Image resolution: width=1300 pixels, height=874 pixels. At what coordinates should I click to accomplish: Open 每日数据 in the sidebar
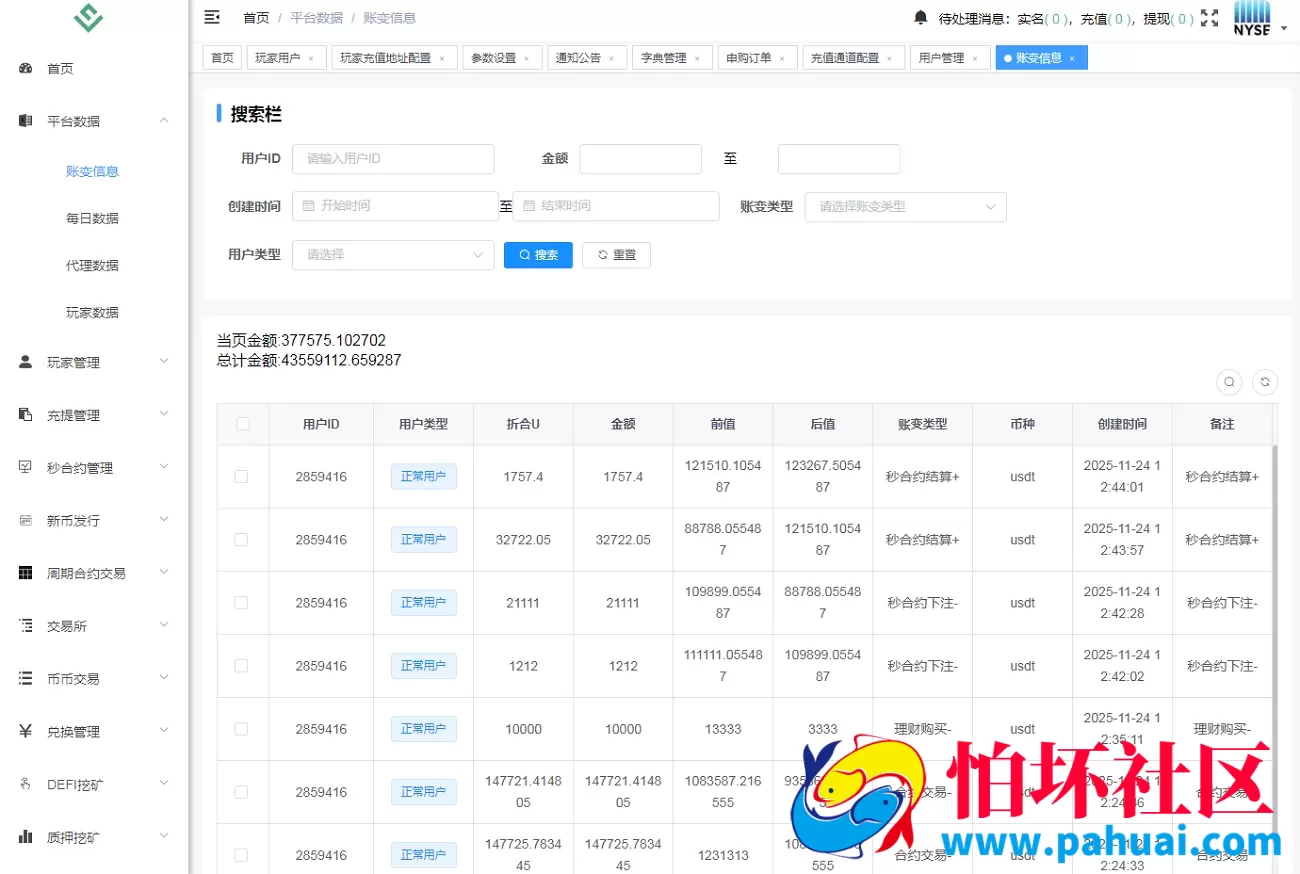pos(92,218)
